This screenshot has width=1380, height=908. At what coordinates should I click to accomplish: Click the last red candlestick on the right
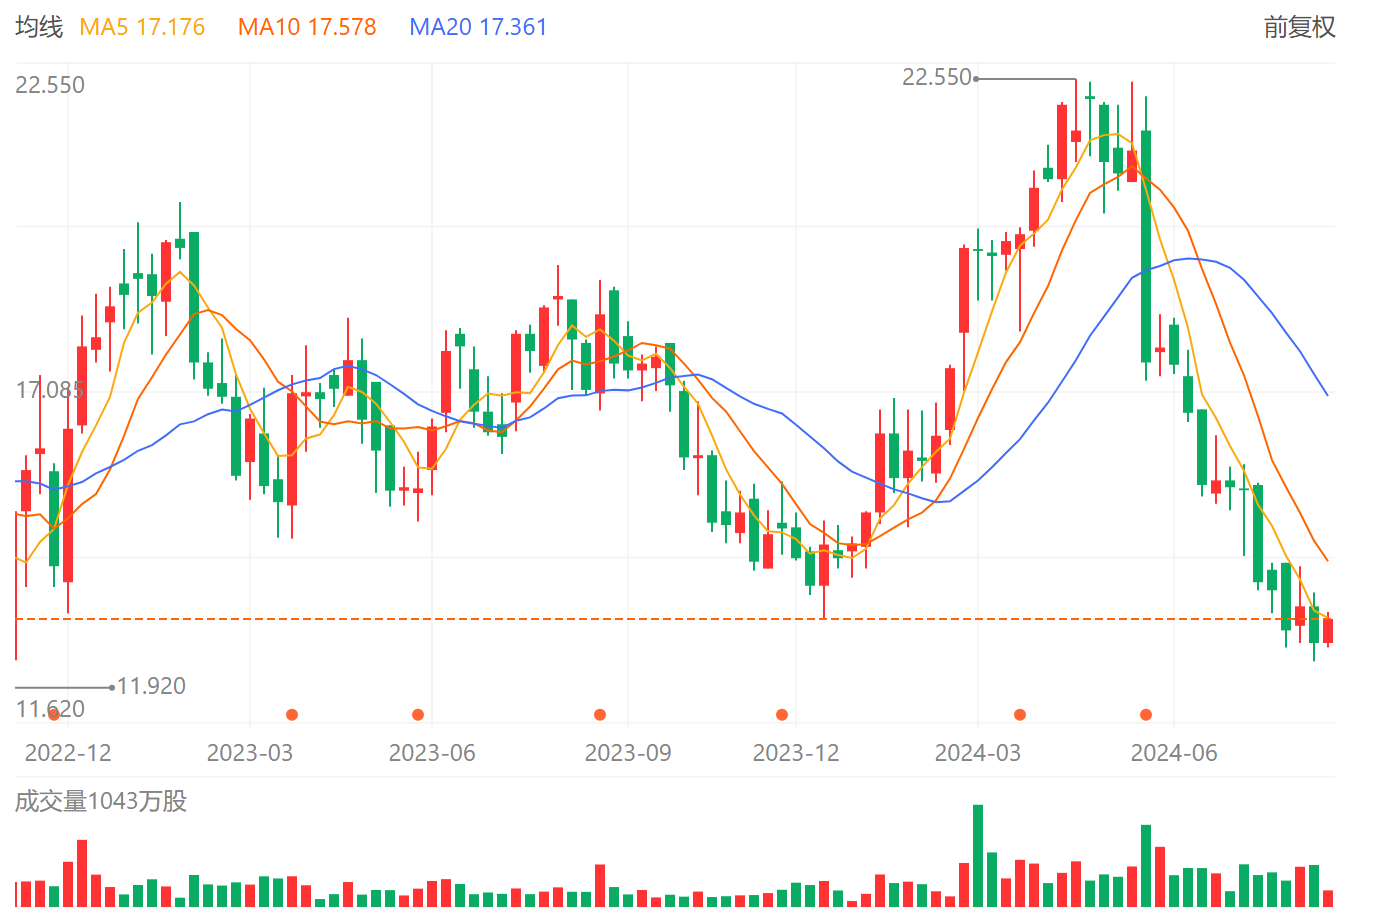point(1328,630)
